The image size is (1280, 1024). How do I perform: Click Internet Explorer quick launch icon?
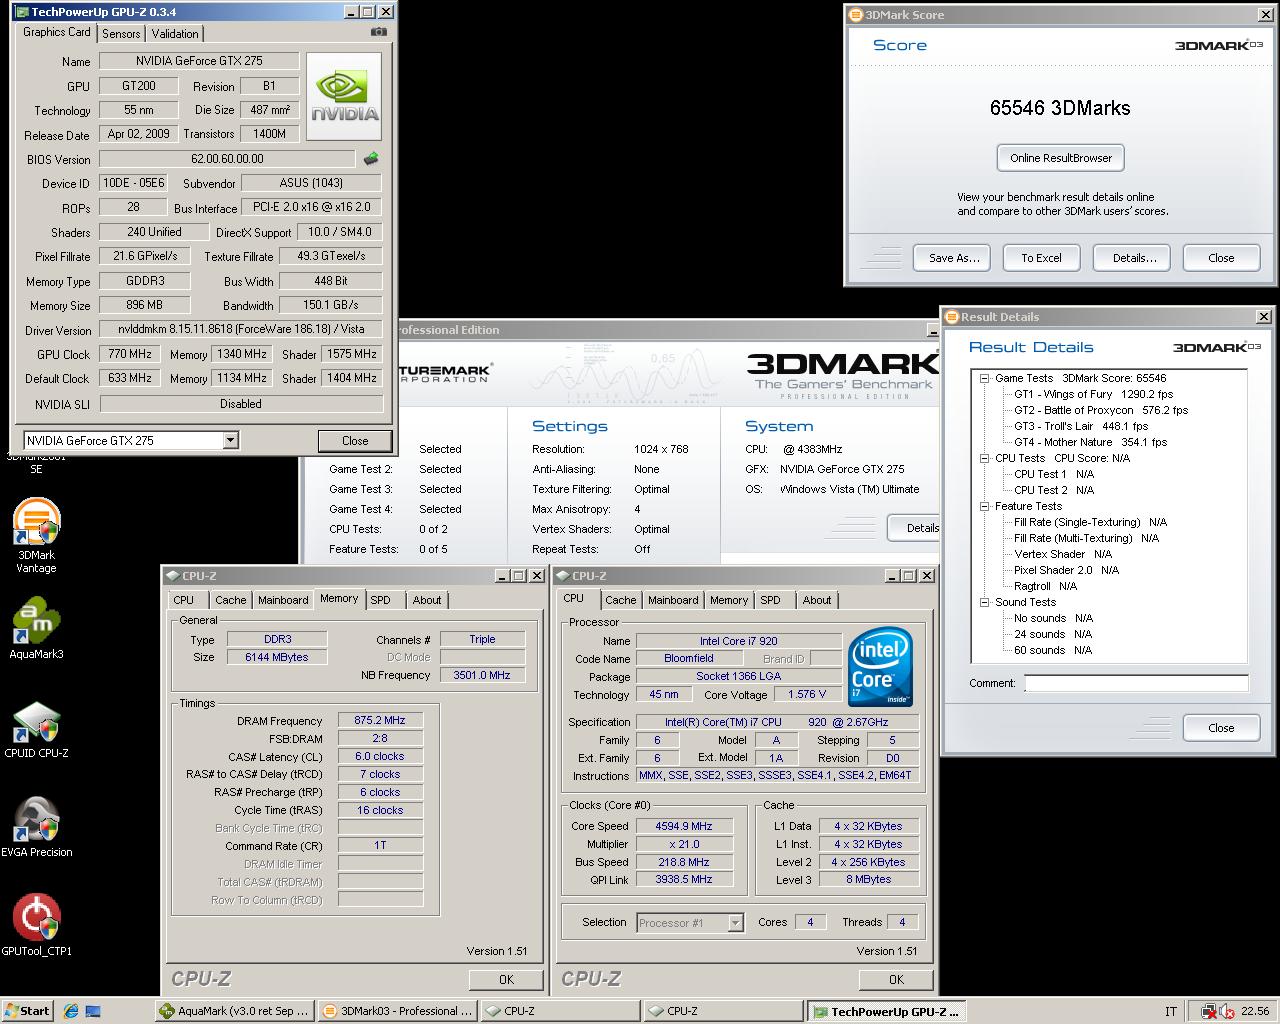coord(71,1011)
